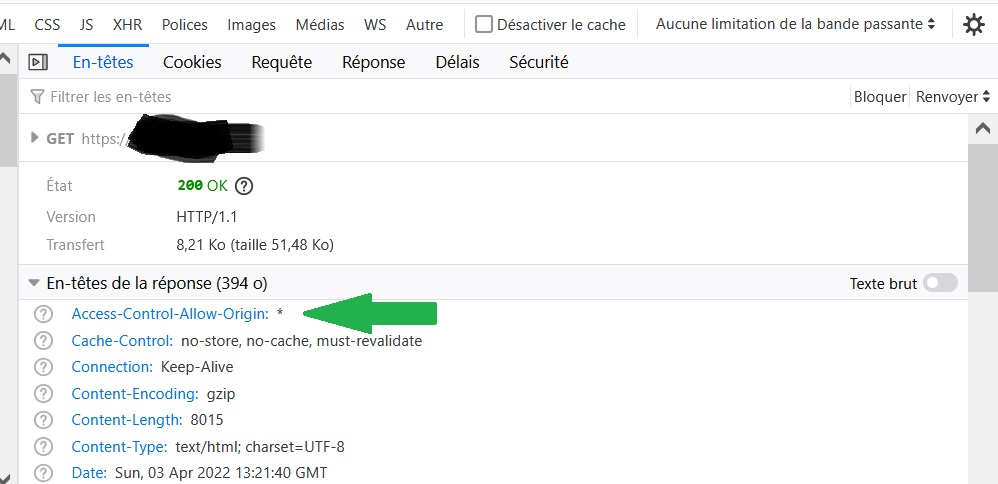Click the Connection header name

point(112,367)
